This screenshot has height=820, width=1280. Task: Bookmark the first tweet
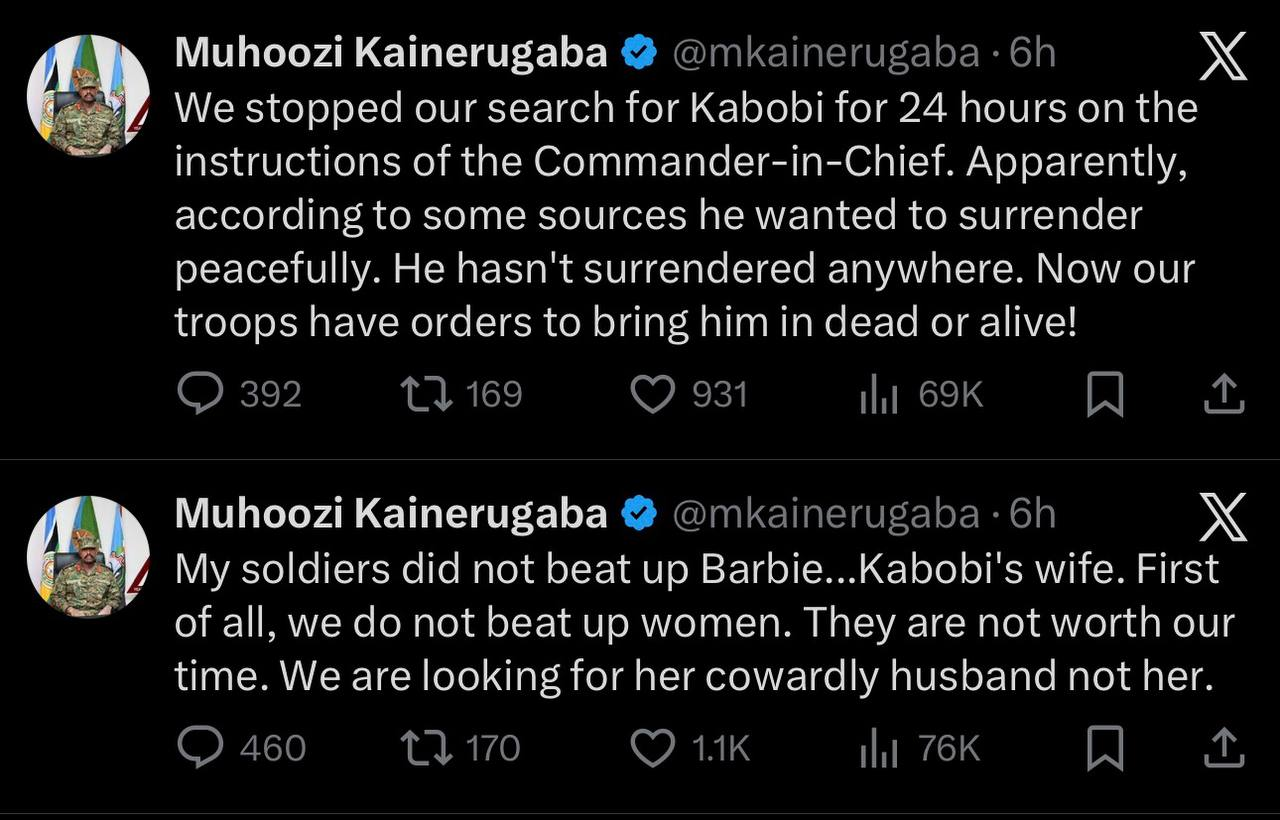pyautogui.click(x=1105, y=395)
